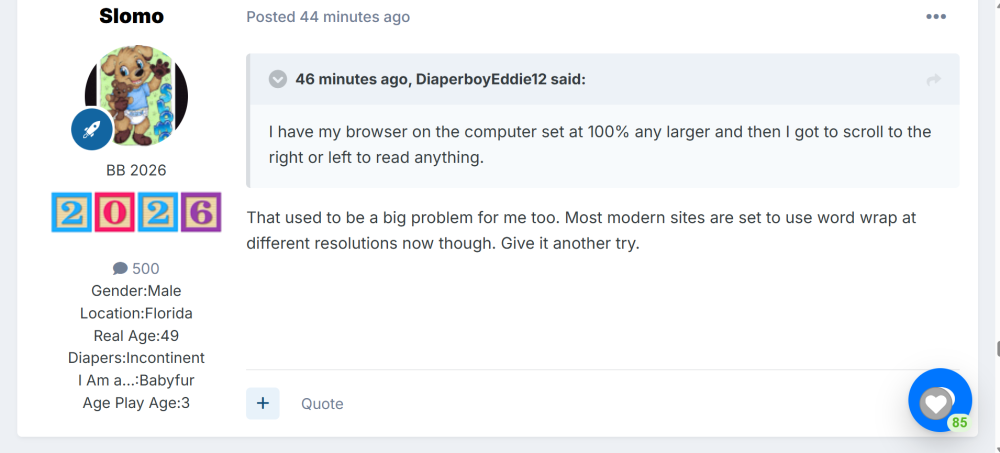Click the scrollbar down arrow at bottom right
Viewport: 1000px width, 453px height.
[x=996, y=449]
